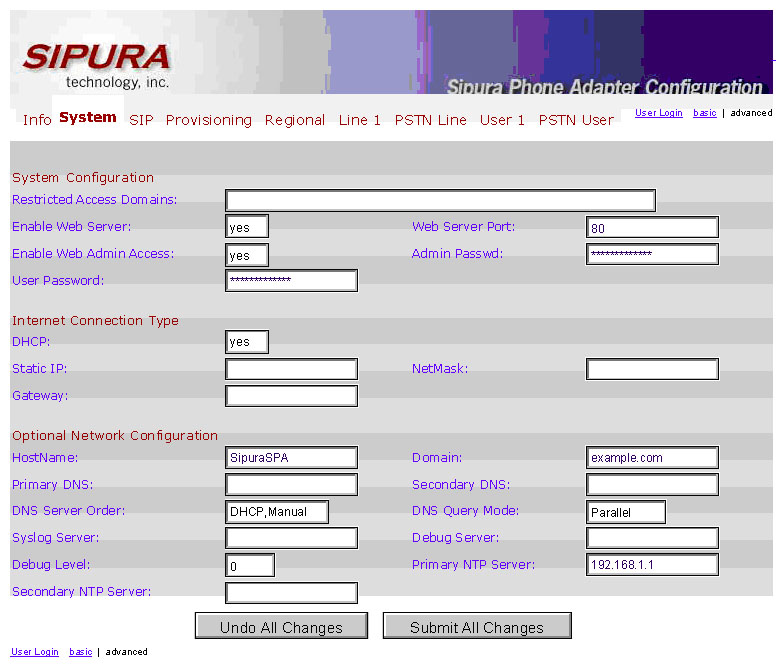Go to the Regional tab

(294, 120)
